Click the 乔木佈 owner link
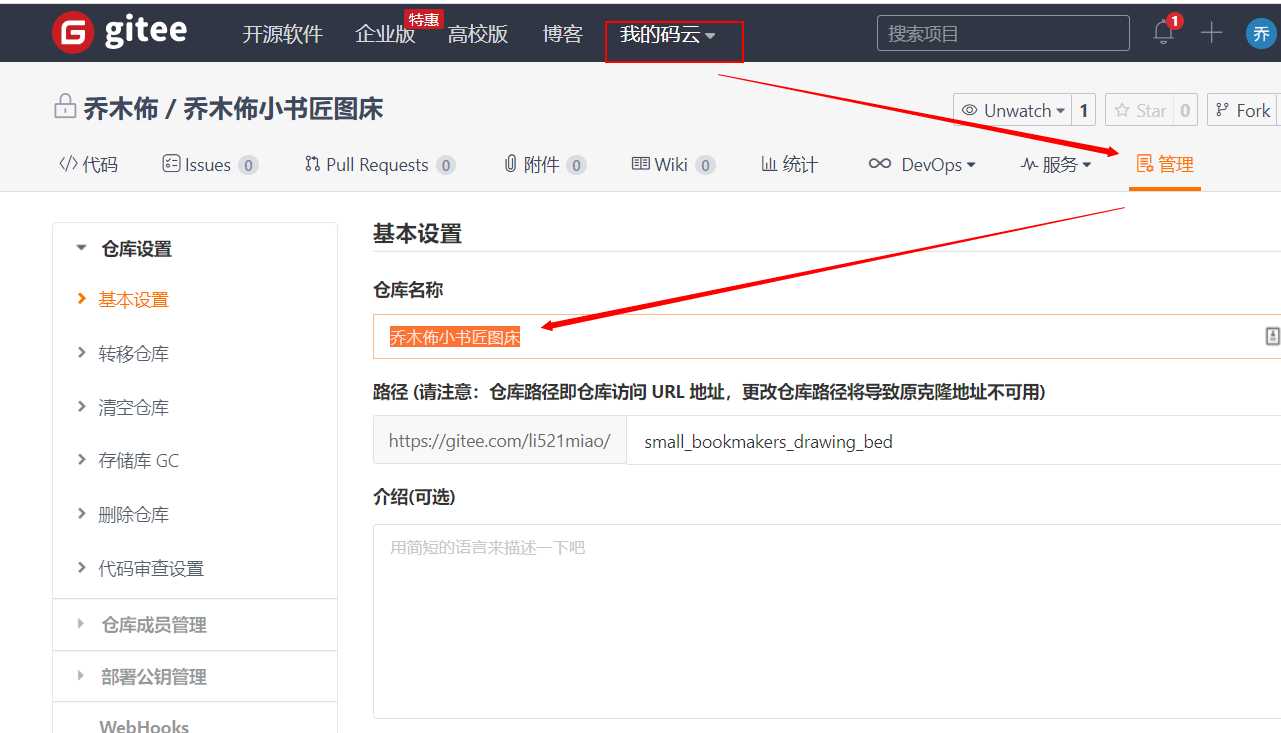1281x733 pixels. (120, 108)
